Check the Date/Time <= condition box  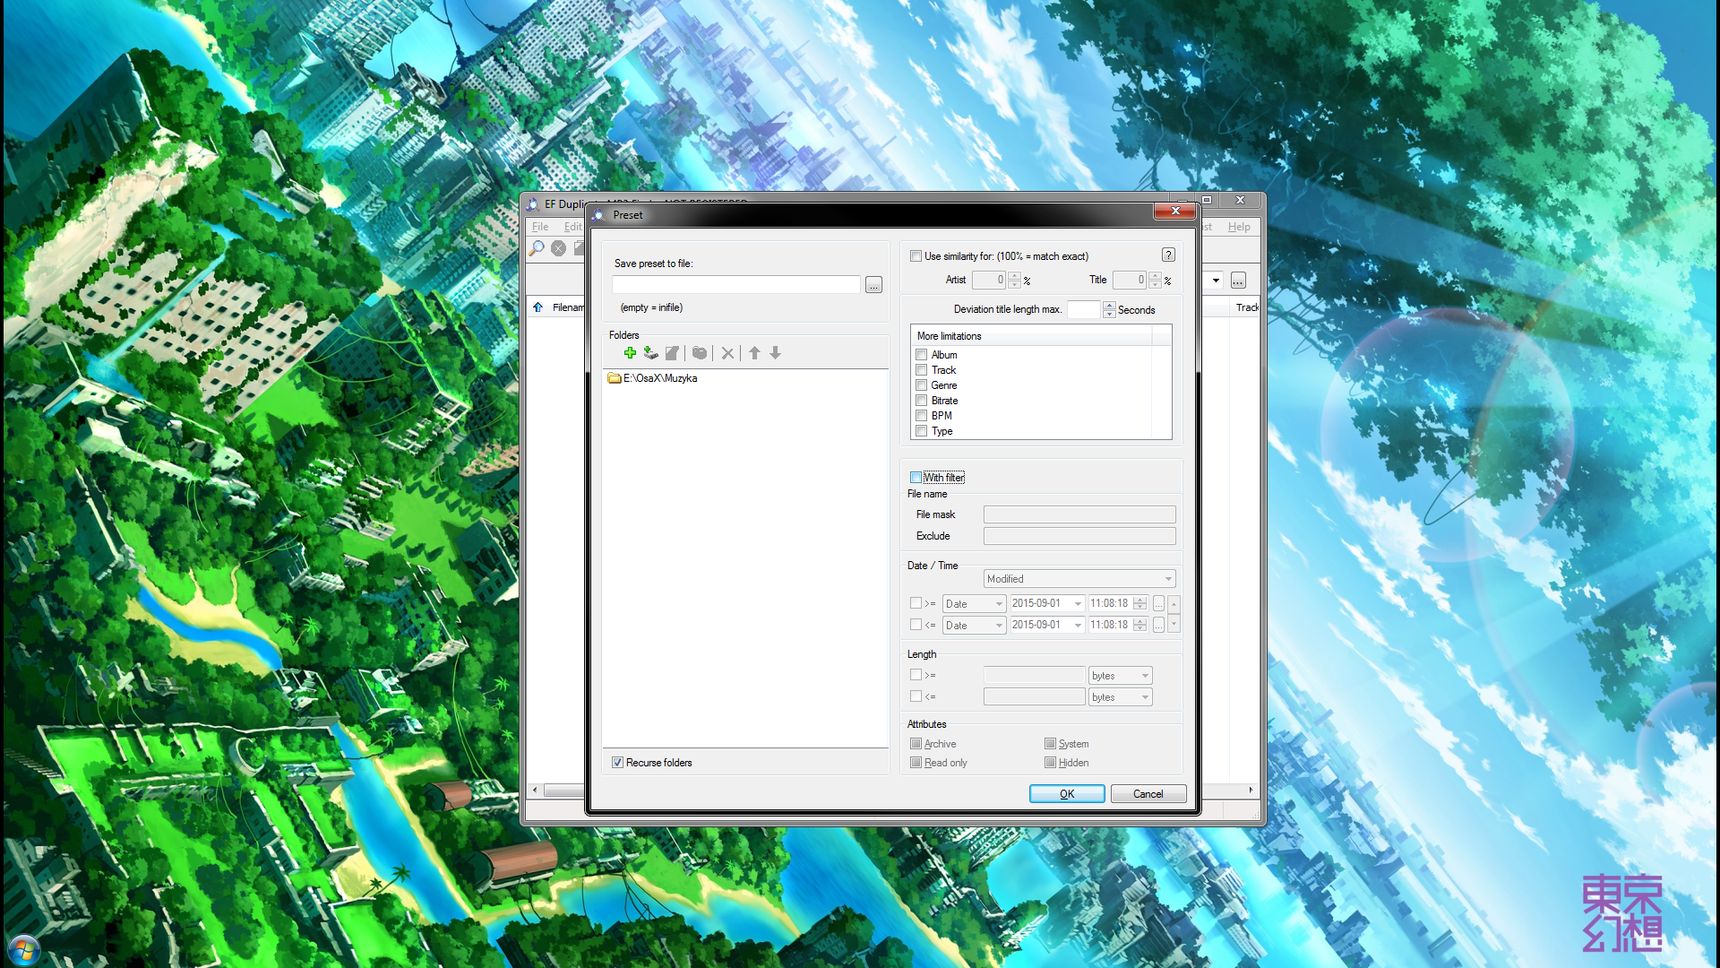[x=916, y=625]
